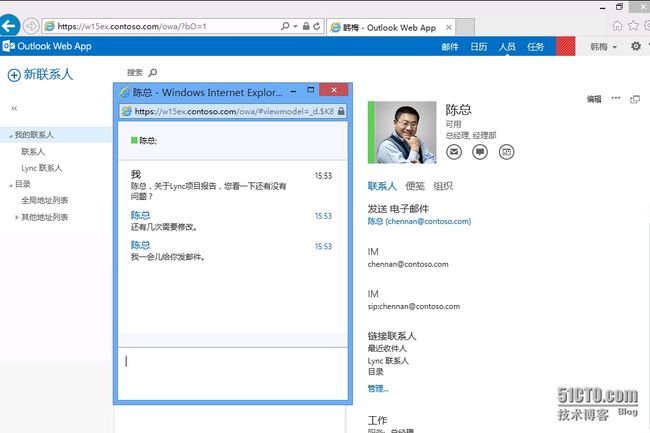Click the browser back arrow button
Viewport: 650px width, 433px height.
pyautogui.click(x=9, y=26)
